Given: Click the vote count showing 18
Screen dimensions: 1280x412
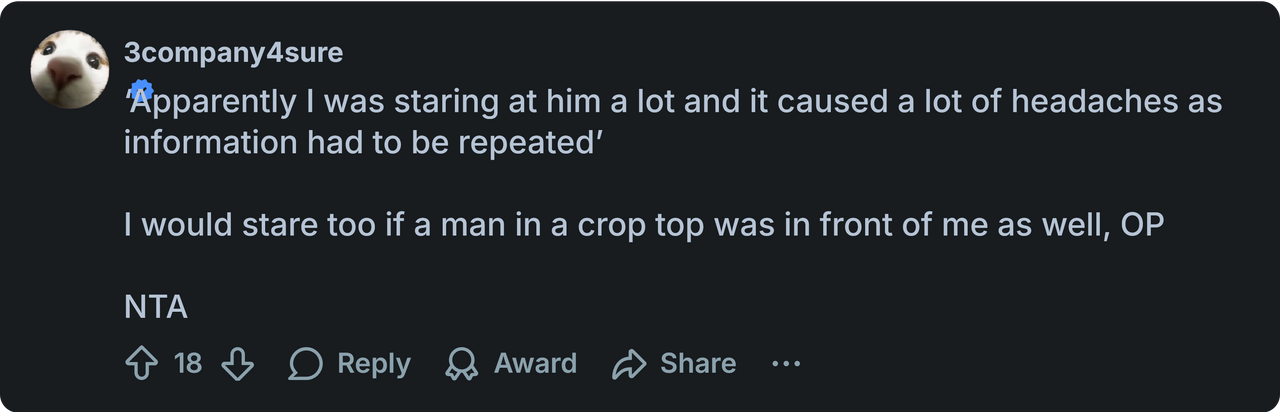Looking at the screenshot, I should click(188, 363).
